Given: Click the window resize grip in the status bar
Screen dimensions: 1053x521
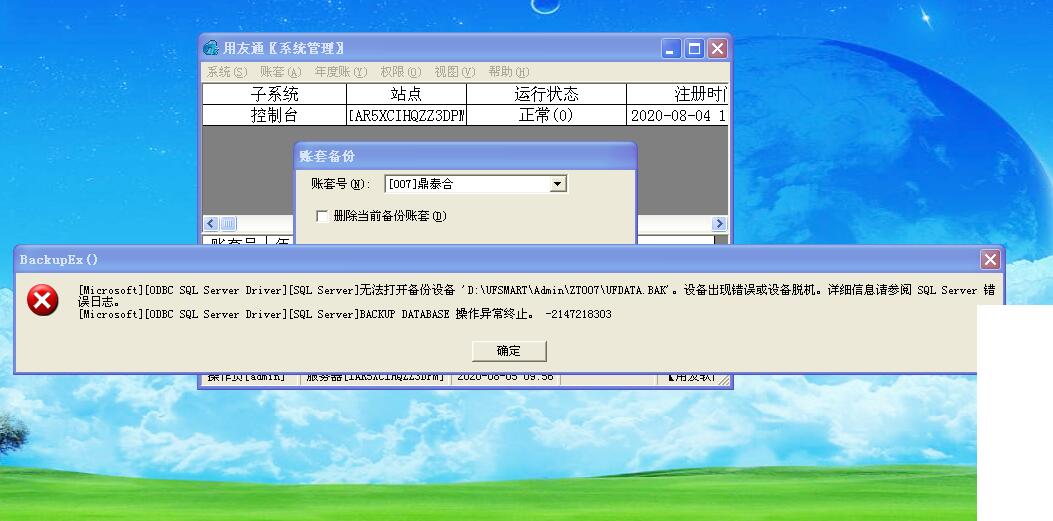Looking at the screenshot, I should coord(724,380).
